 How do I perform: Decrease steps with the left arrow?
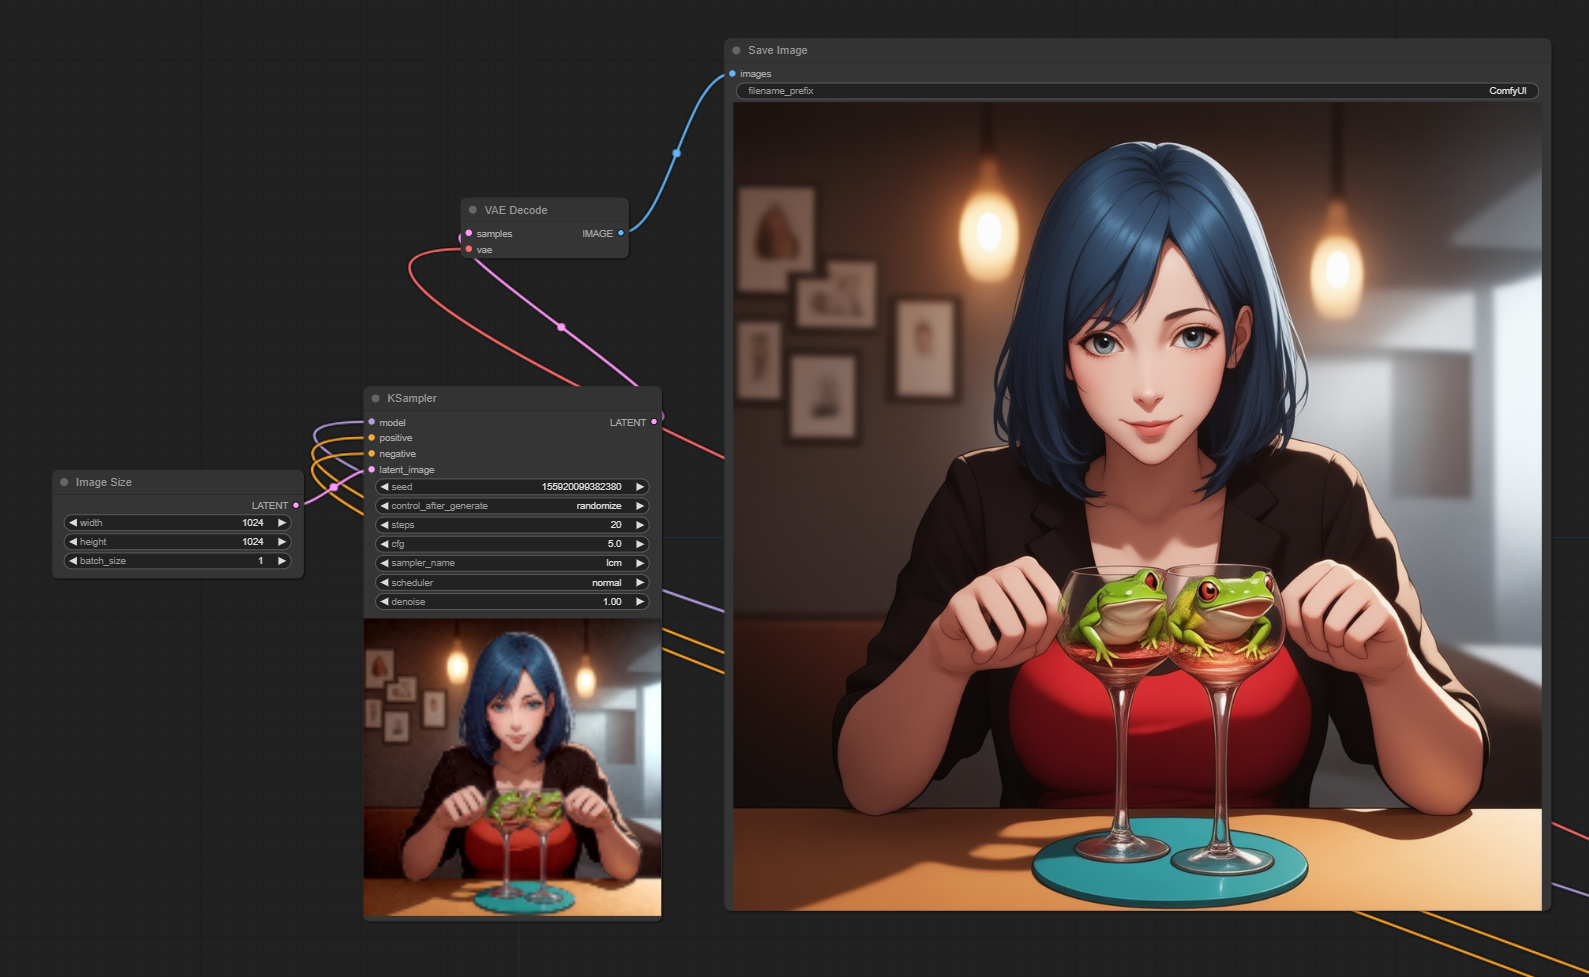click(x=384, y=525)
